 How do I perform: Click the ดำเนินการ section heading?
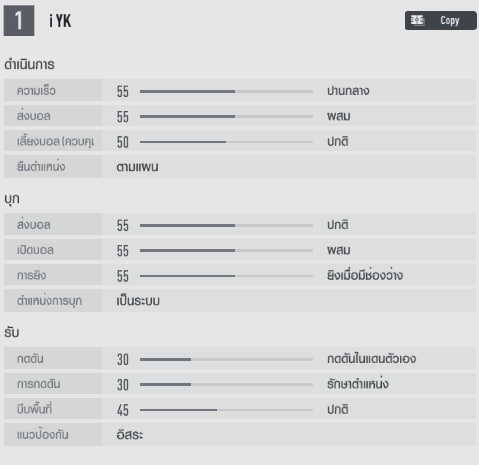(29, 64)
